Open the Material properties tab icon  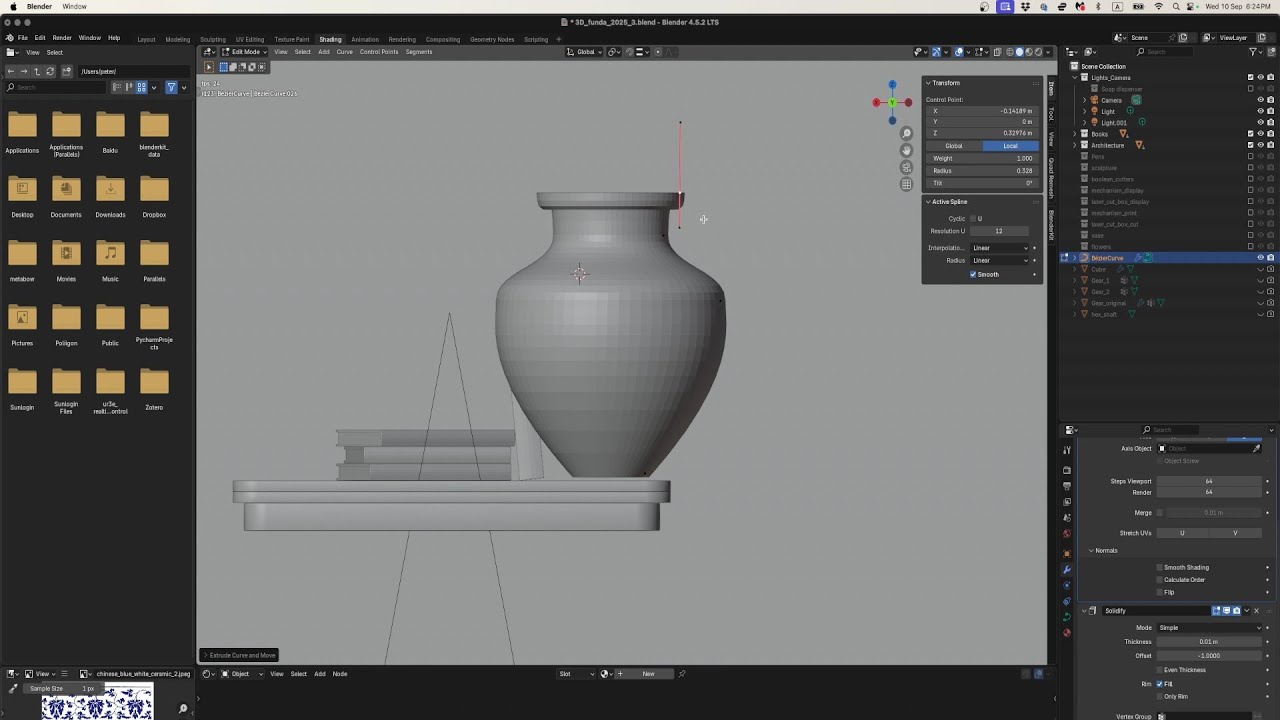point(1067,633)
